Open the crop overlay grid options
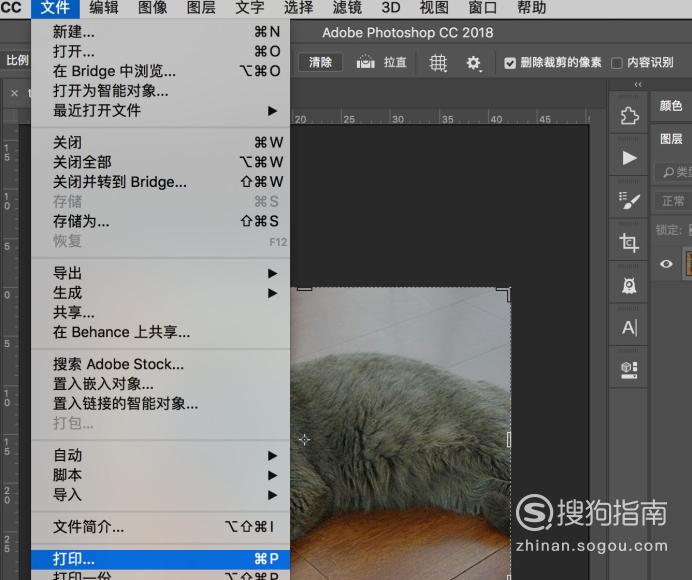This screenshot has height=580, width=692. point(438,63)
